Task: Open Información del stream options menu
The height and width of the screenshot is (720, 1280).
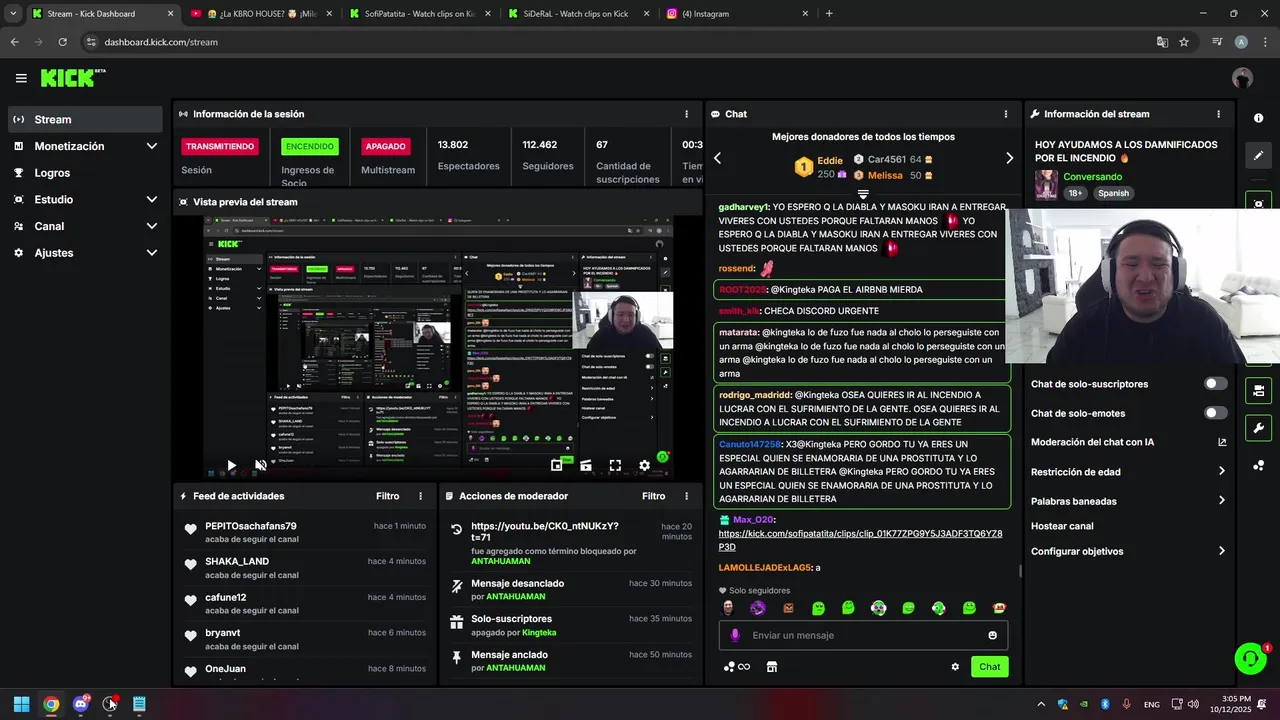Action: coord(1218,114)
